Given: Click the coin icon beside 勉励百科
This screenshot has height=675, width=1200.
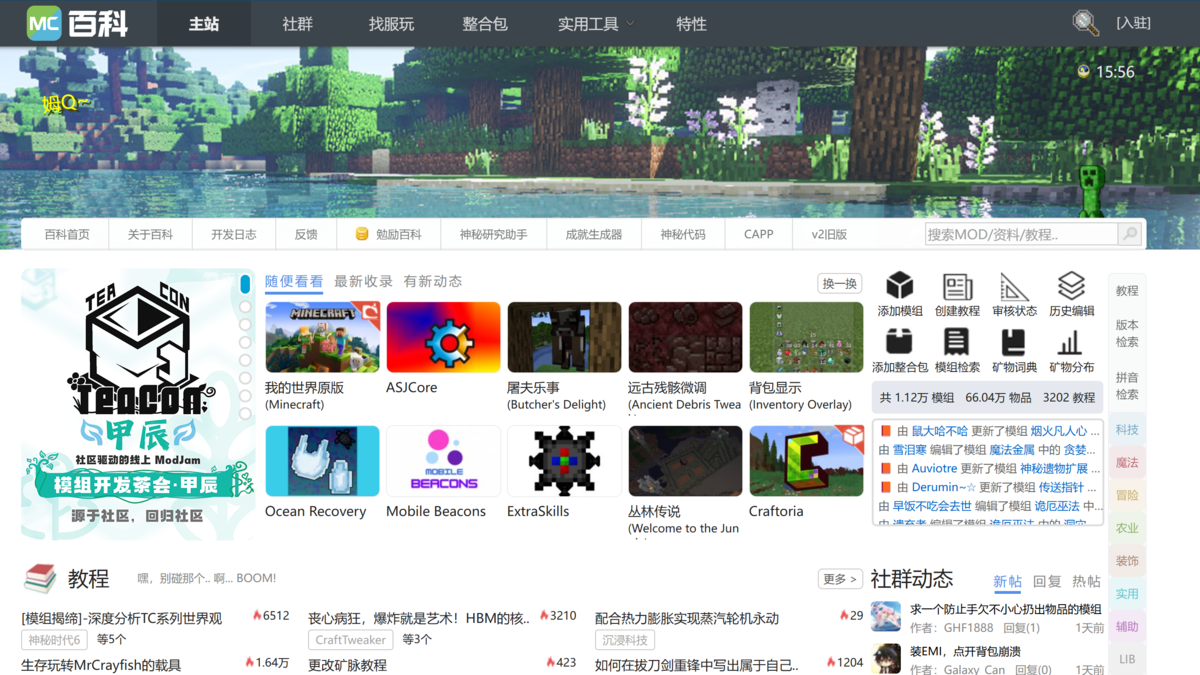Looking at the screenshot, I should pyautogui.click(x=362, y=234).
